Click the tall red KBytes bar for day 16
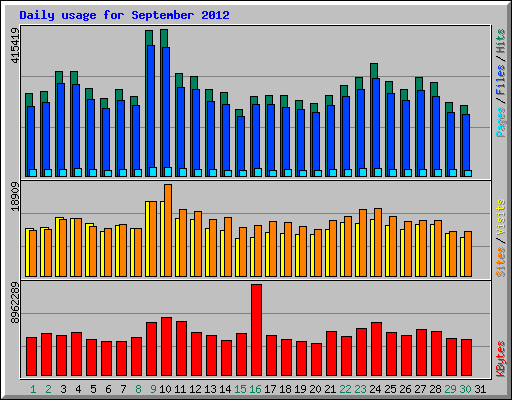512x400 pixels. tap(256, 330)
